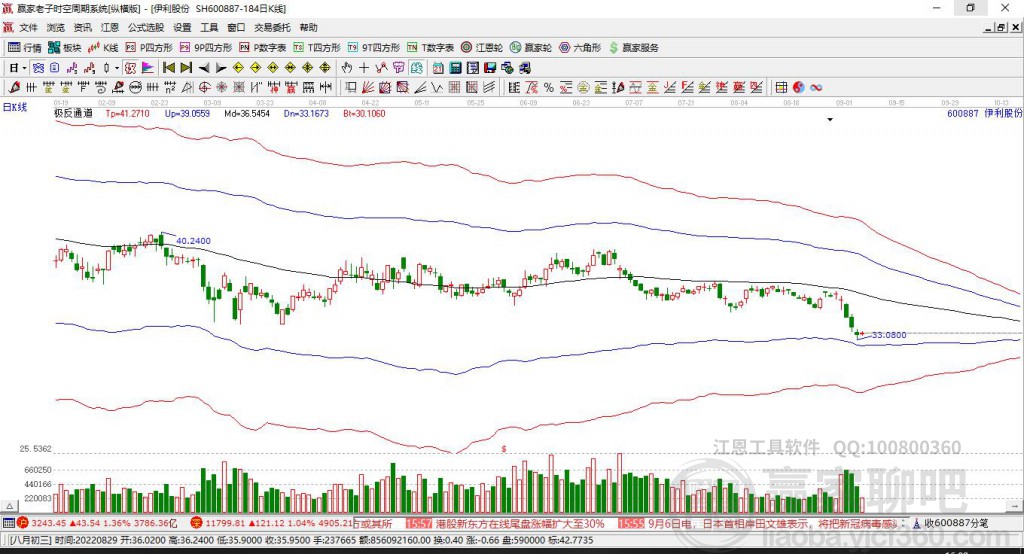Click the 极反通道 indicator label

(x=73, y=113)
